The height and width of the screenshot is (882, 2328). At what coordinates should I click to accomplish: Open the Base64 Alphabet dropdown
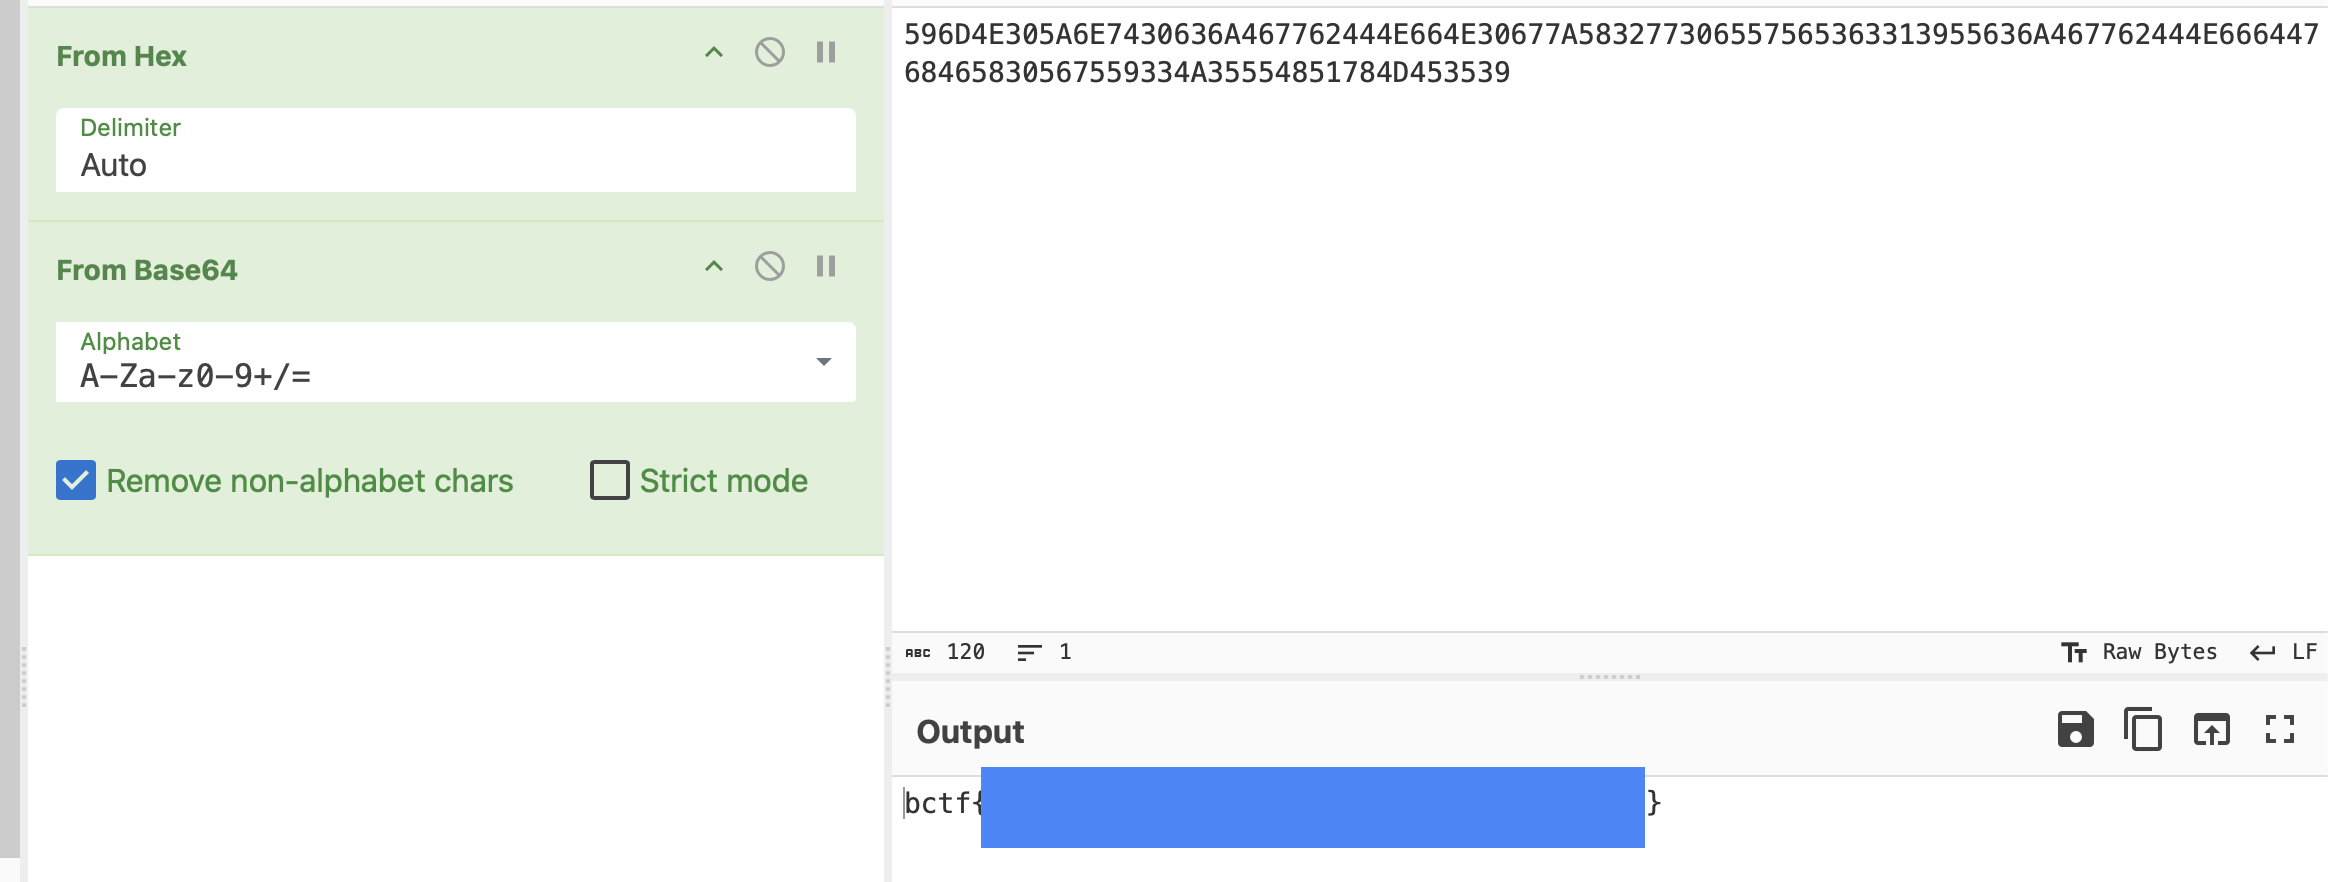823,362
